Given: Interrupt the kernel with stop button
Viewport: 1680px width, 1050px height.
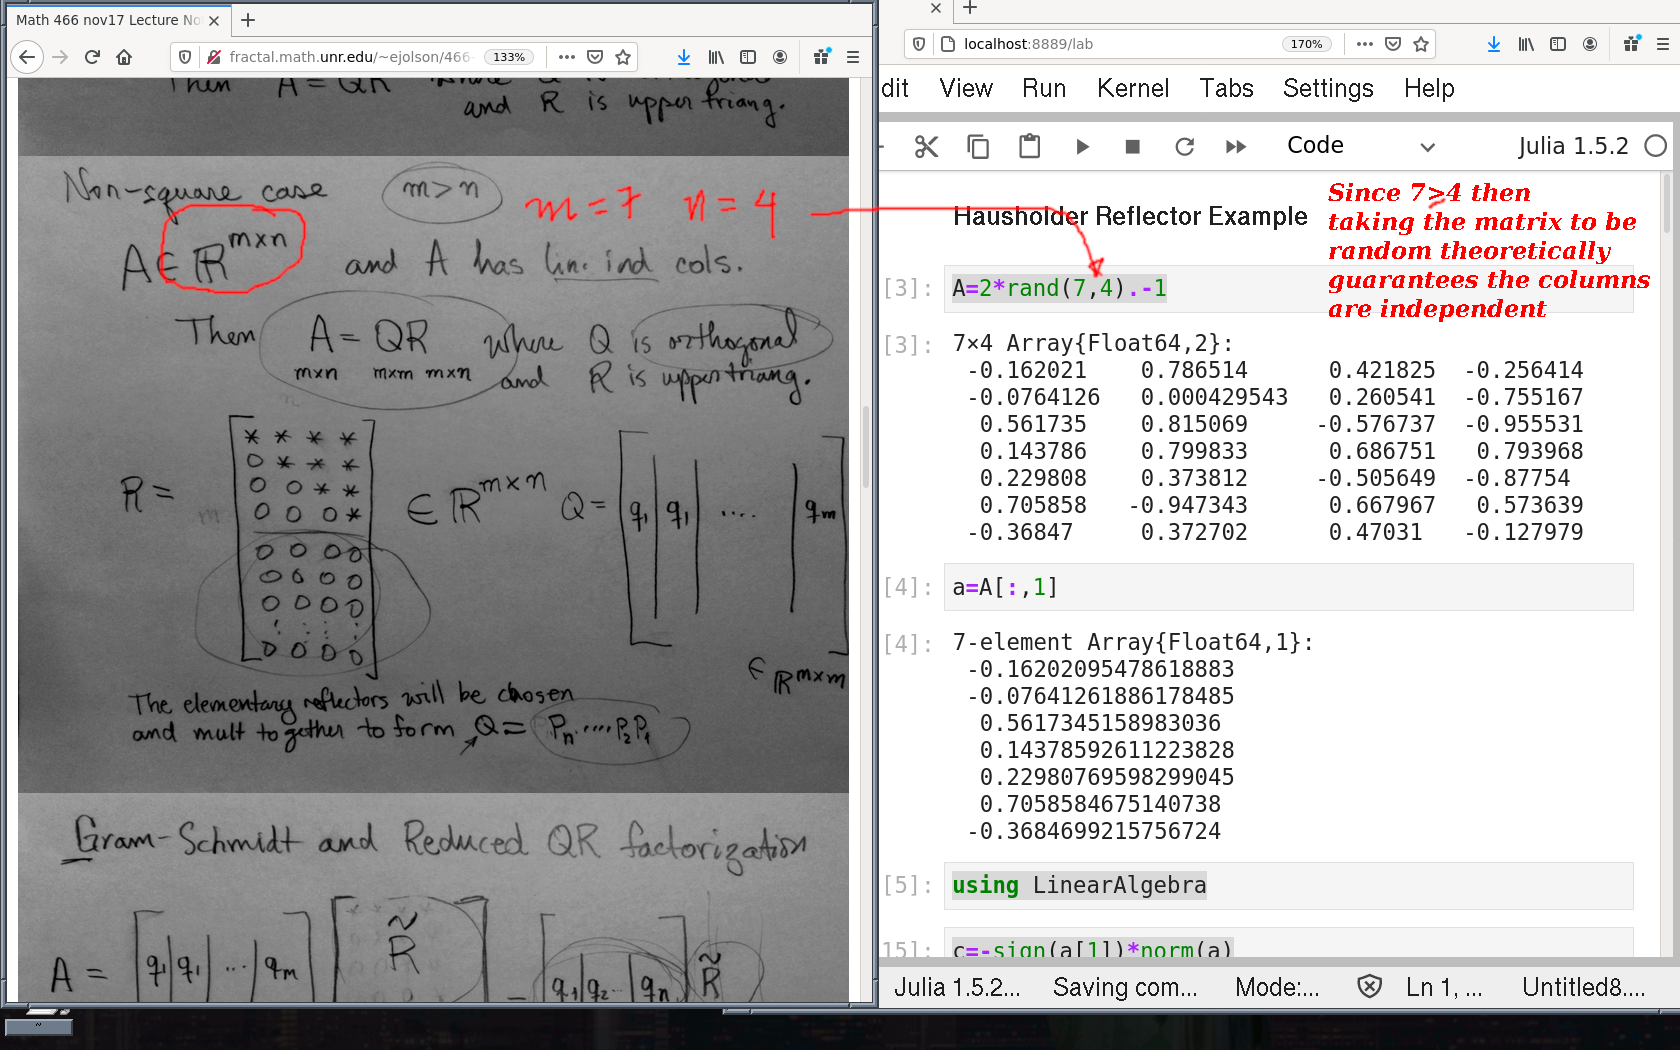Looking at the screenshot, I should tap(1132, 147).
